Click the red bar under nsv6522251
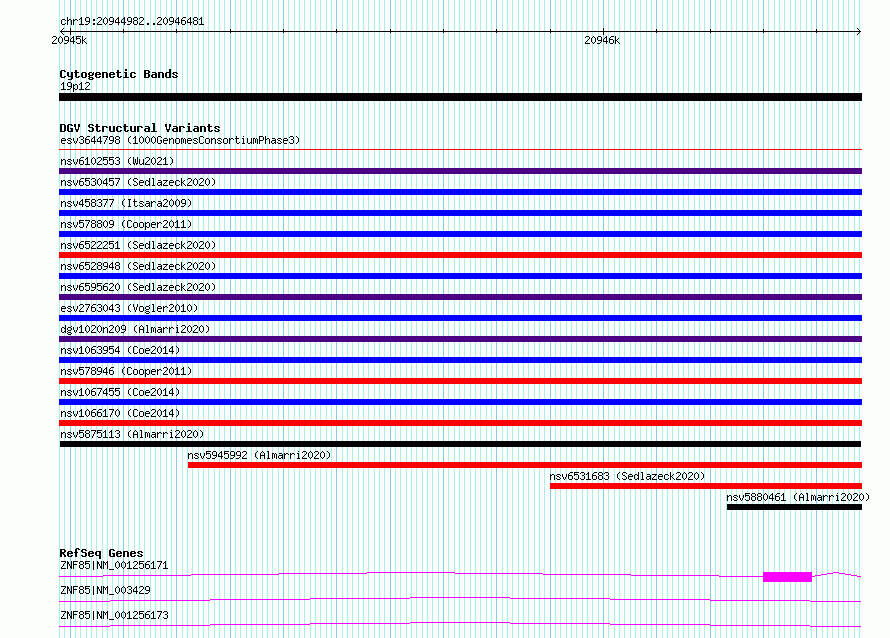 (460, 255)
